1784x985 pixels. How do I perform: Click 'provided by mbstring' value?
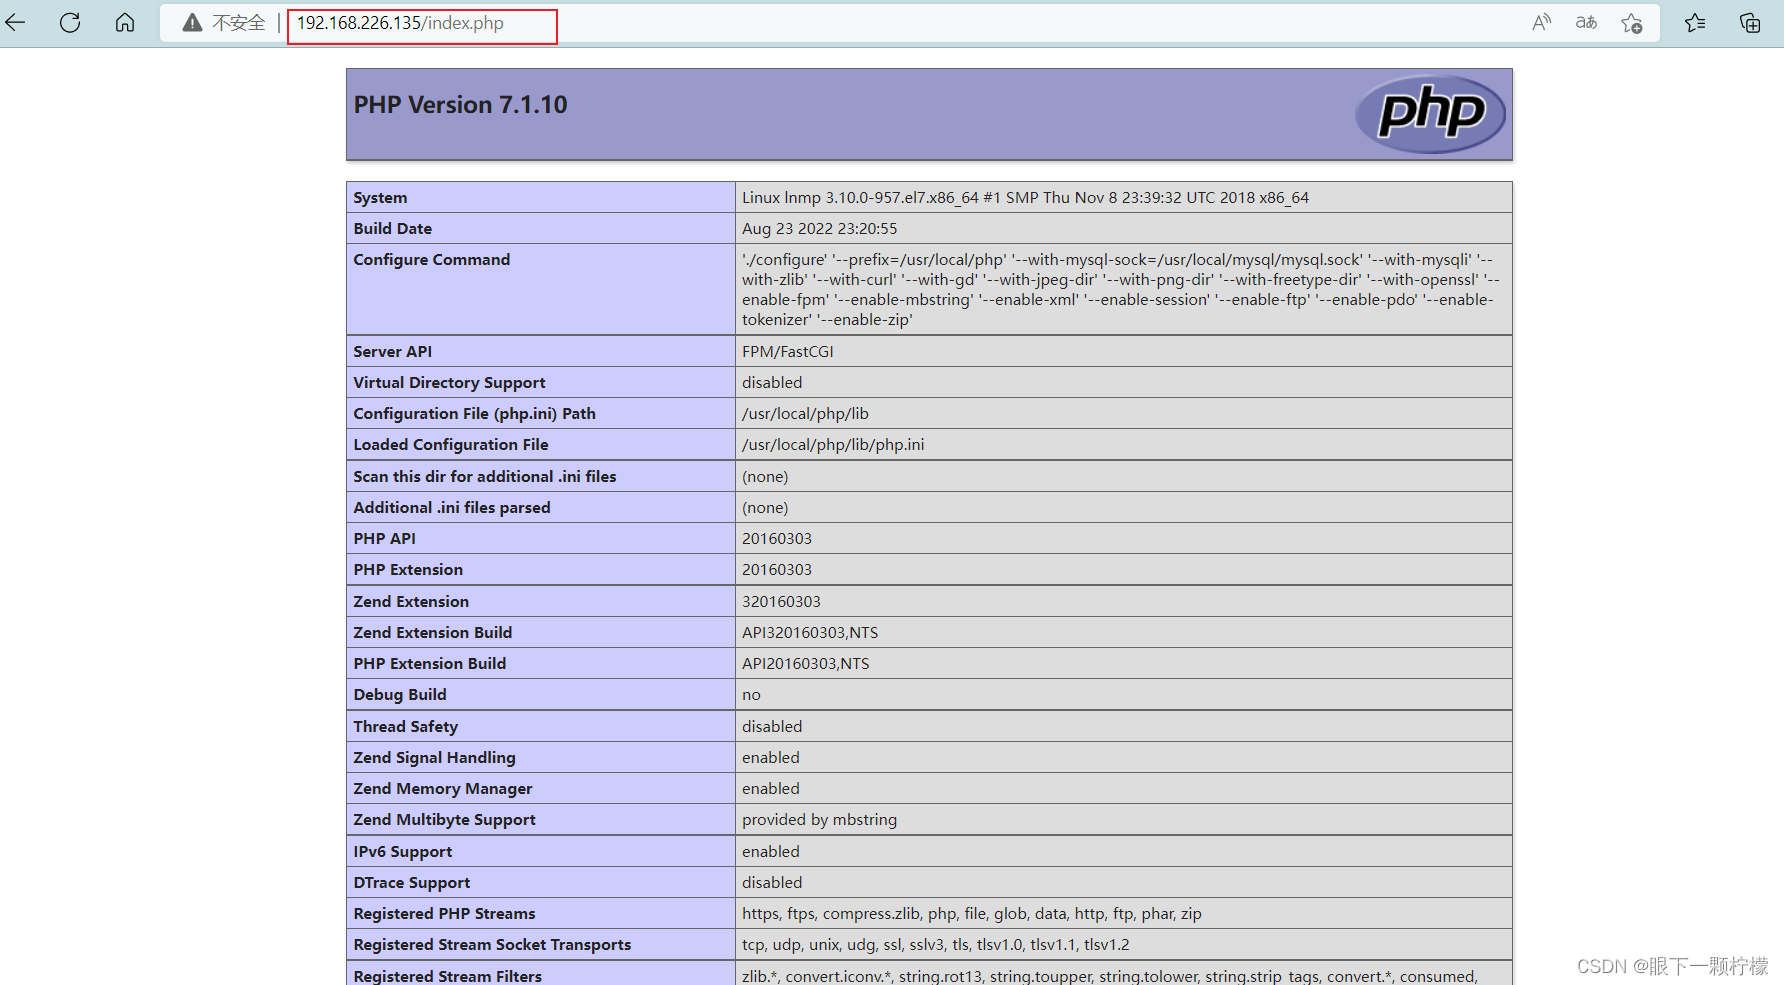point(819,820)
